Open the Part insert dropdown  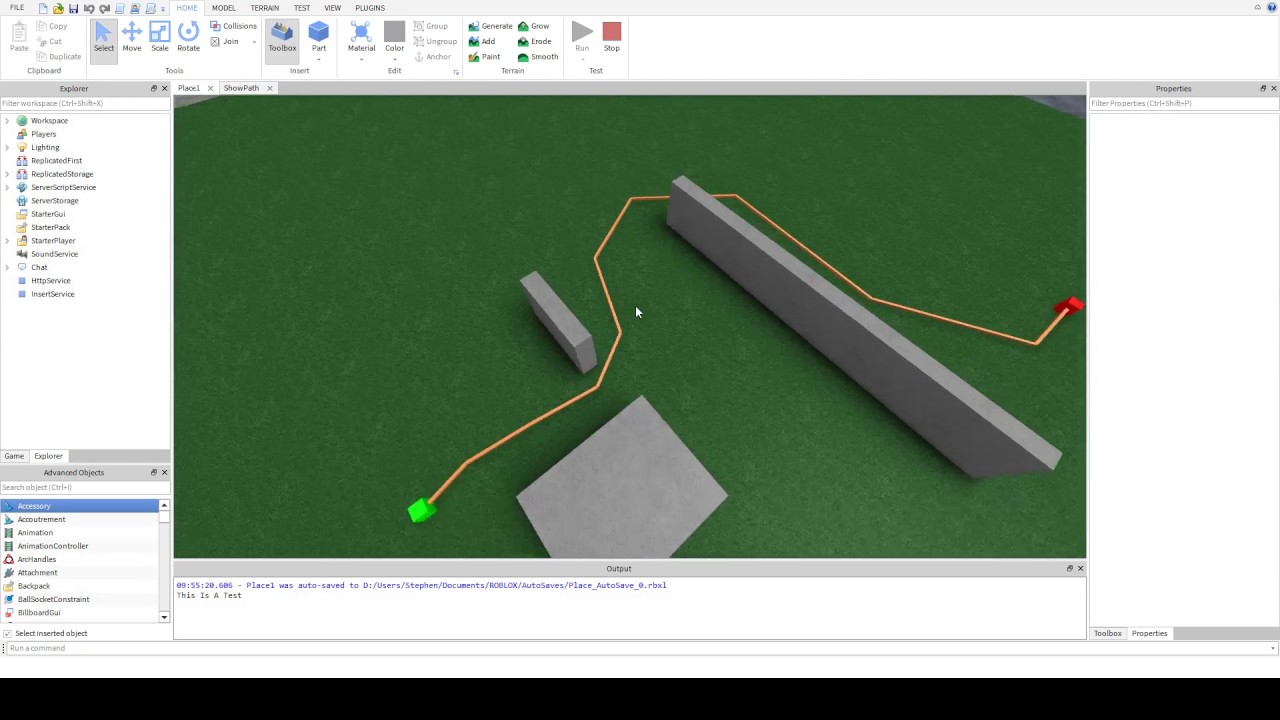point(318,60)
